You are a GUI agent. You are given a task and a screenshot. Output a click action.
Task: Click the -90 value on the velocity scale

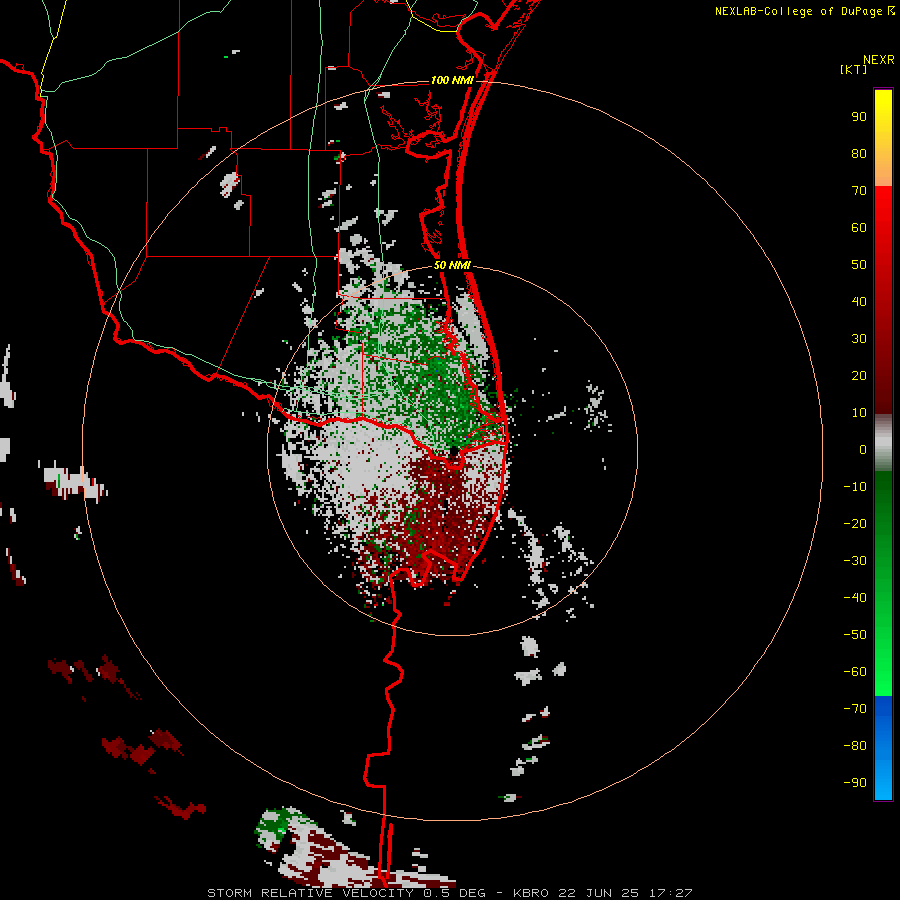click(x=855, y=783)
